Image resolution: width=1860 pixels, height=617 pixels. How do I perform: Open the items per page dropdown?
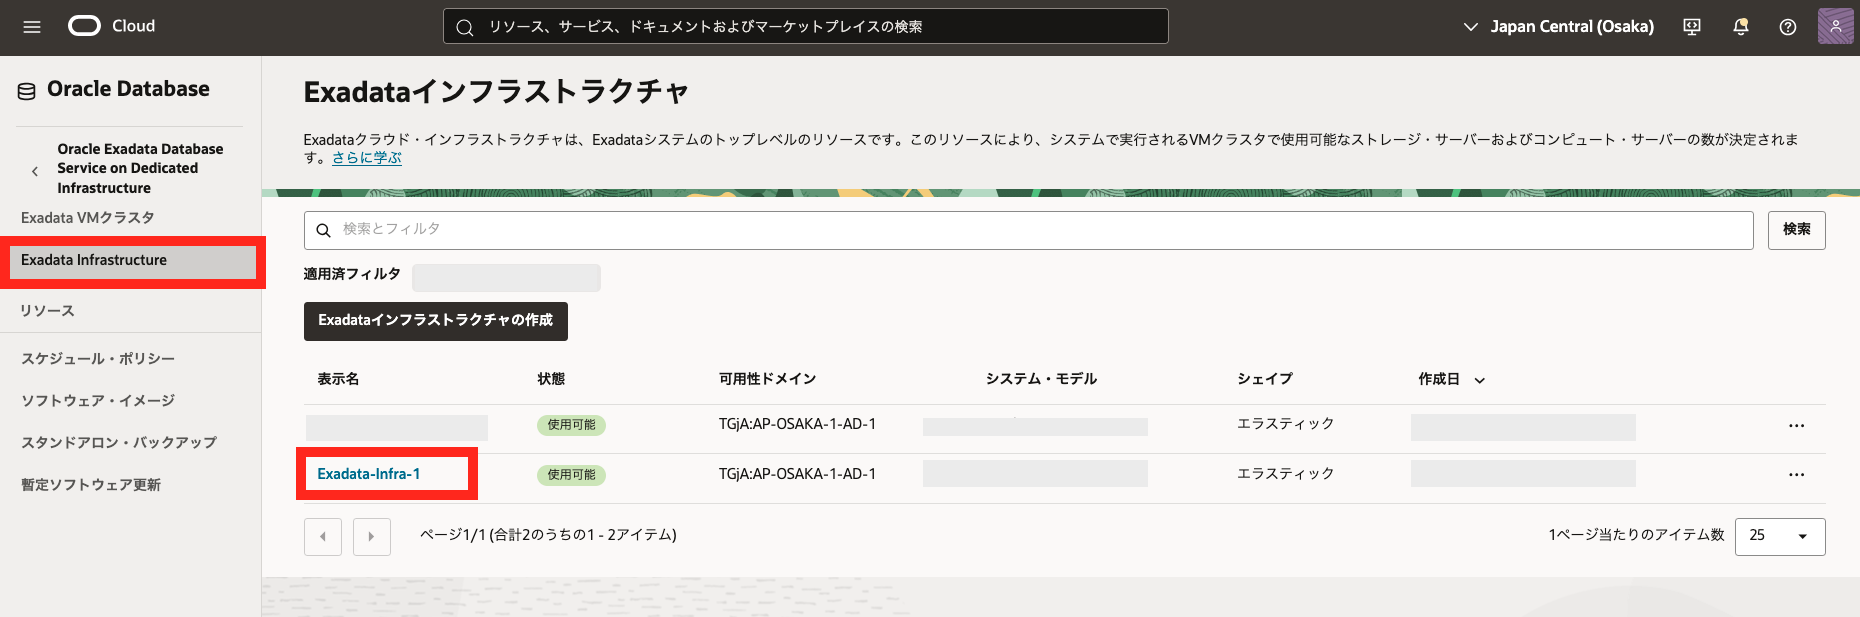[1779, 536]
